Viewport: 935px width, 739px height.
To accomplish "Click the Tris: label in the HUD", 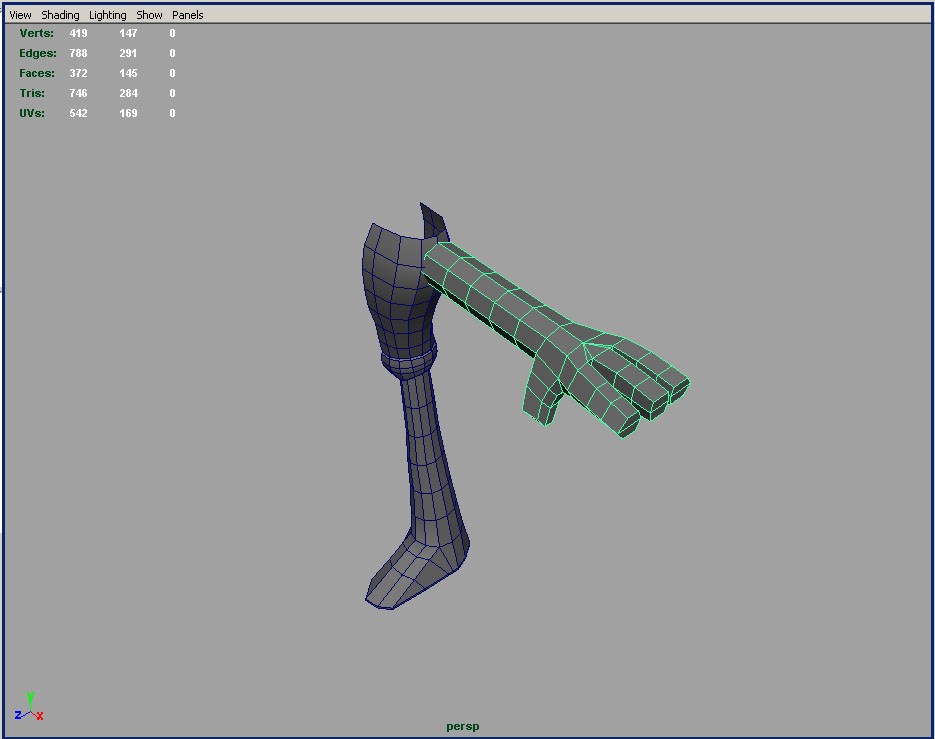I will [x=32, y=93].
